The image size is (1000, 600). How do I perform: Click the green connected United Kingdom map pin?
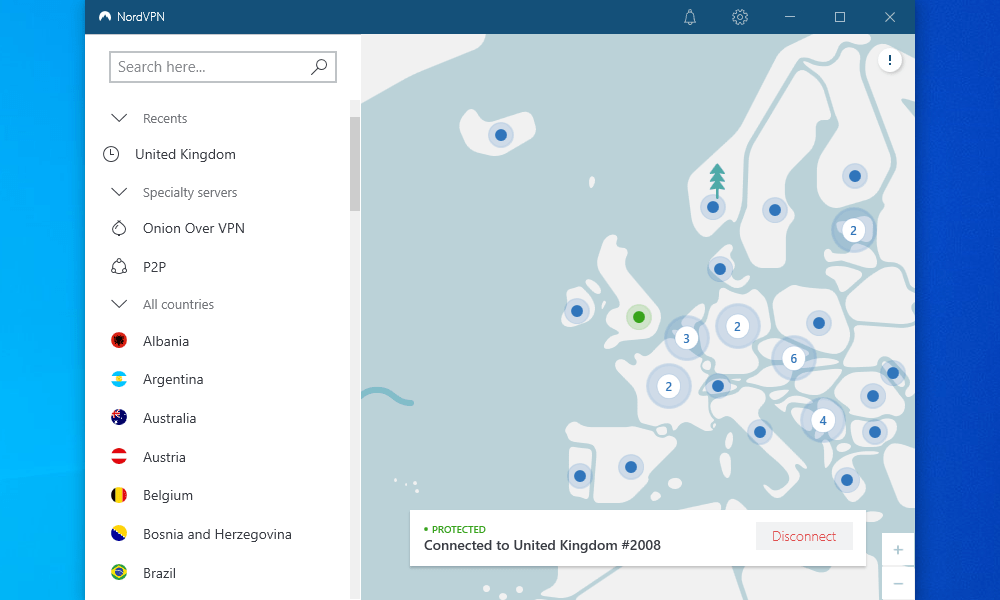coord(638,316)
